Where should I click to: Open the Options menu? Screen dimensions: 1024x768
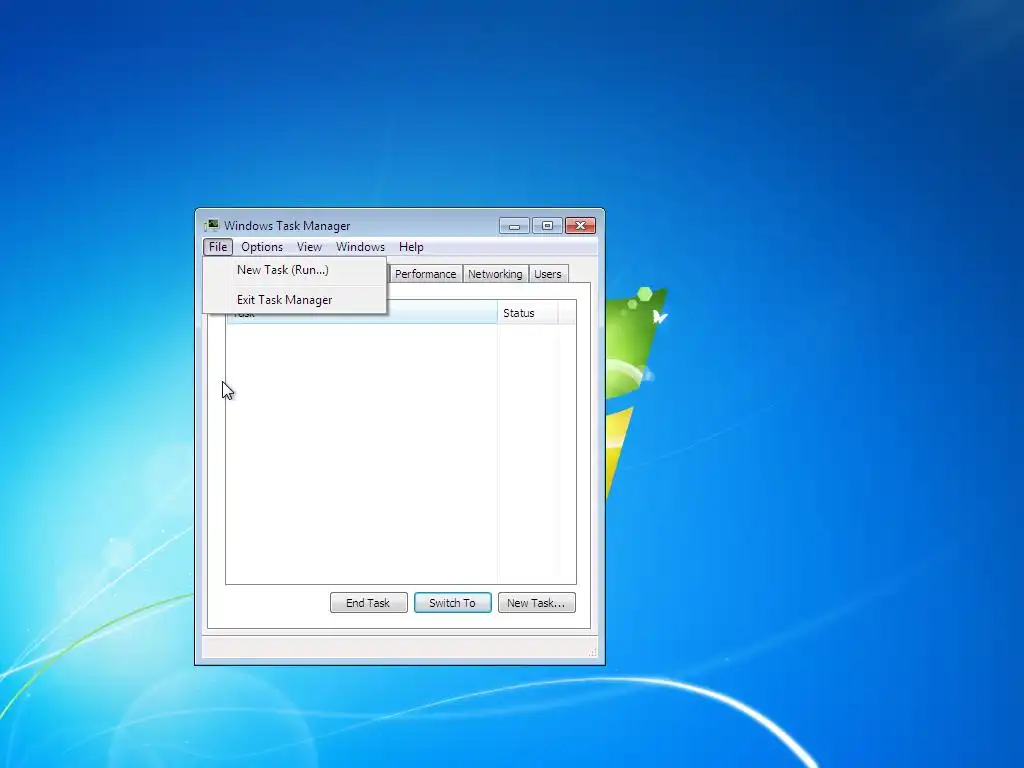[x=262, y=247]
